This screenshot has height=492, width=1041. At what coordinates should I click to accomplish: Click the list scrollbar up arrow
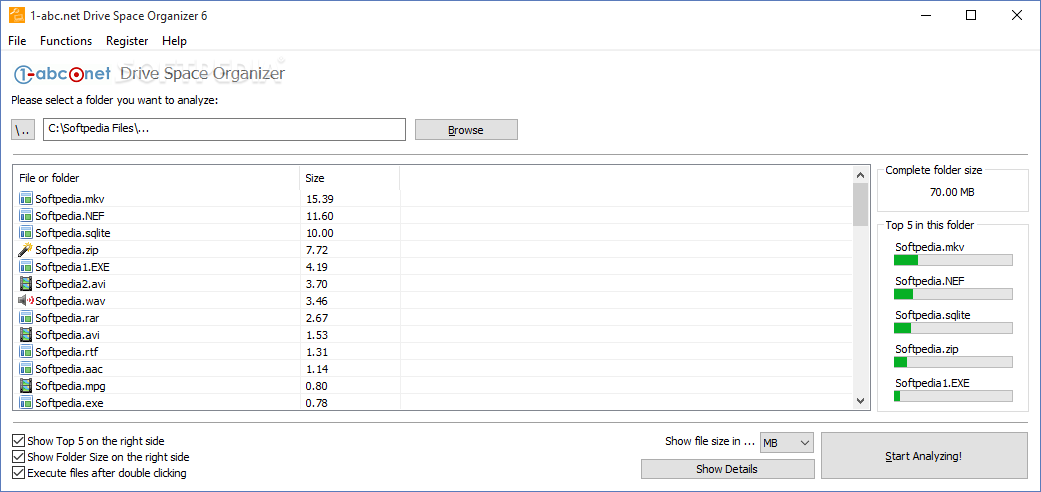860,175
